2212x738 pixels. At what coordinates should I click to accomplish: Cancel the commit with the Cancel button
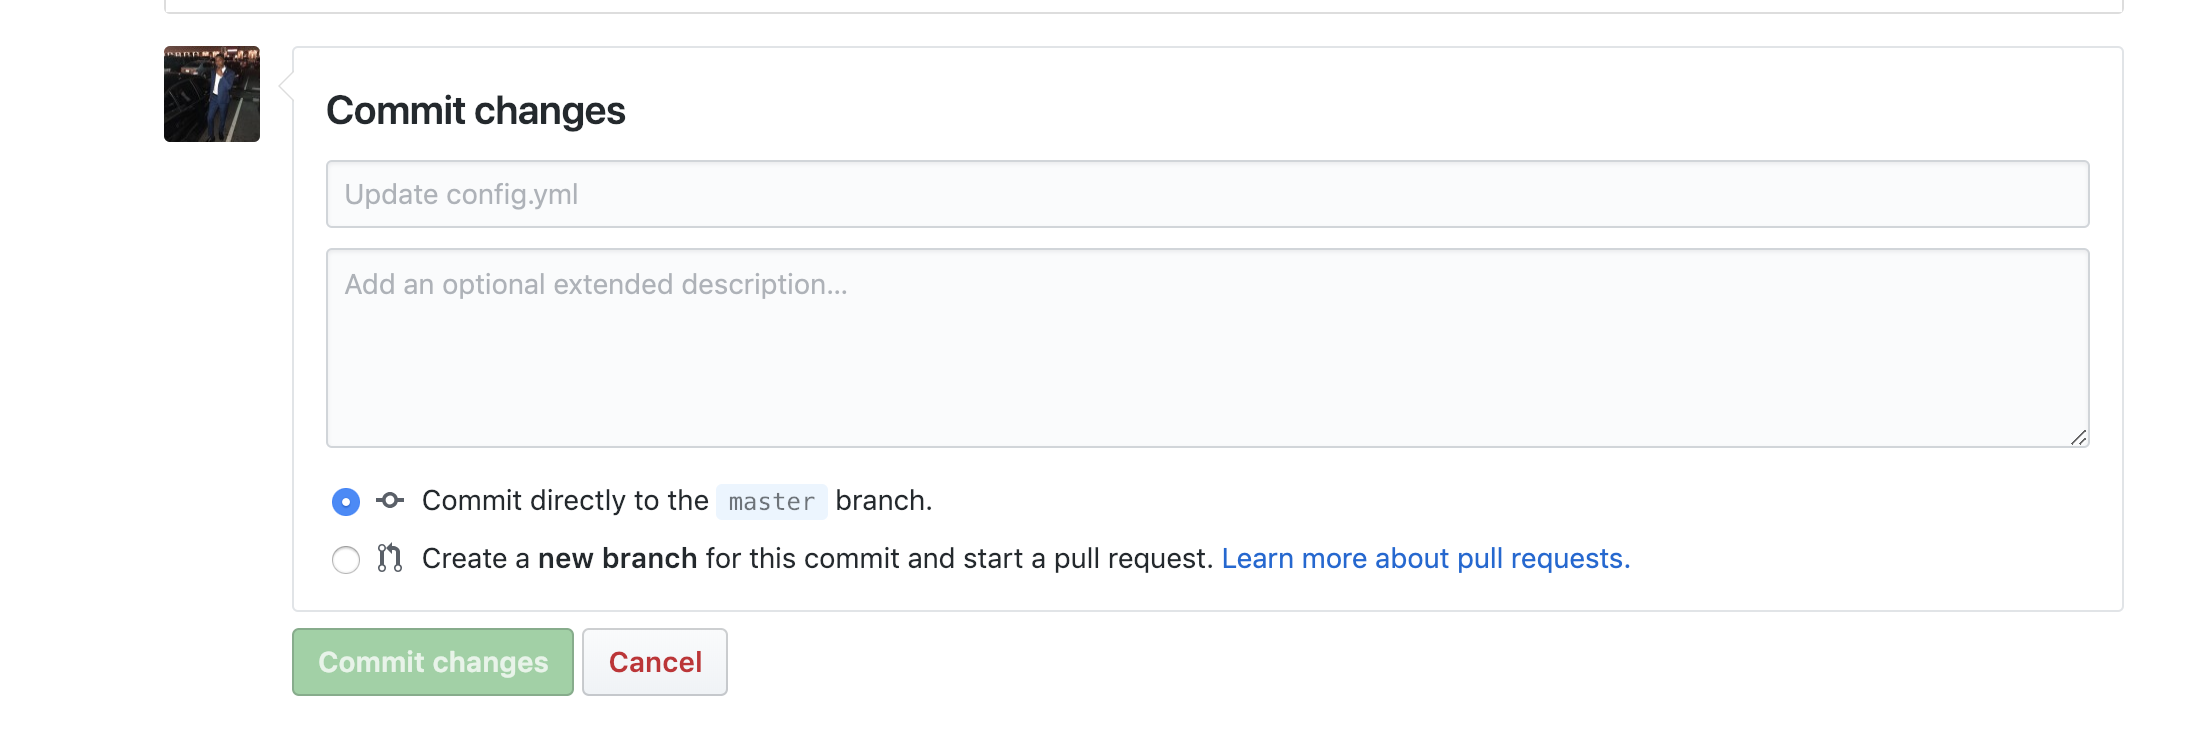655,662
